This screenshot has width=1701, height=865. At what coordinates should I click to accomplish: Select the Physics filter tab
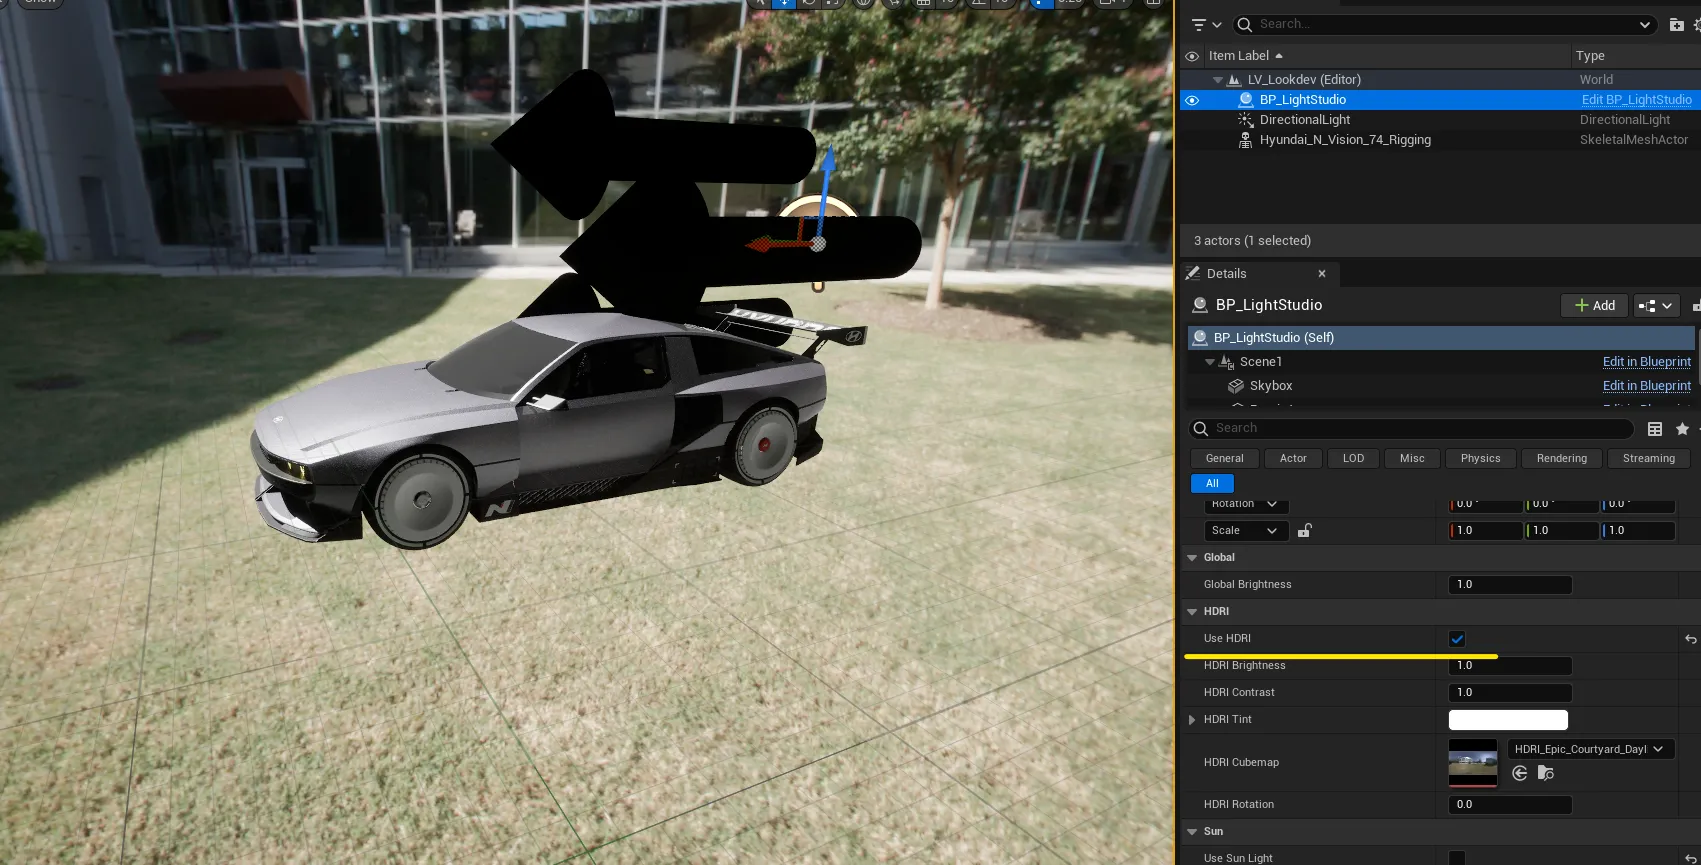click(1480, 459)
